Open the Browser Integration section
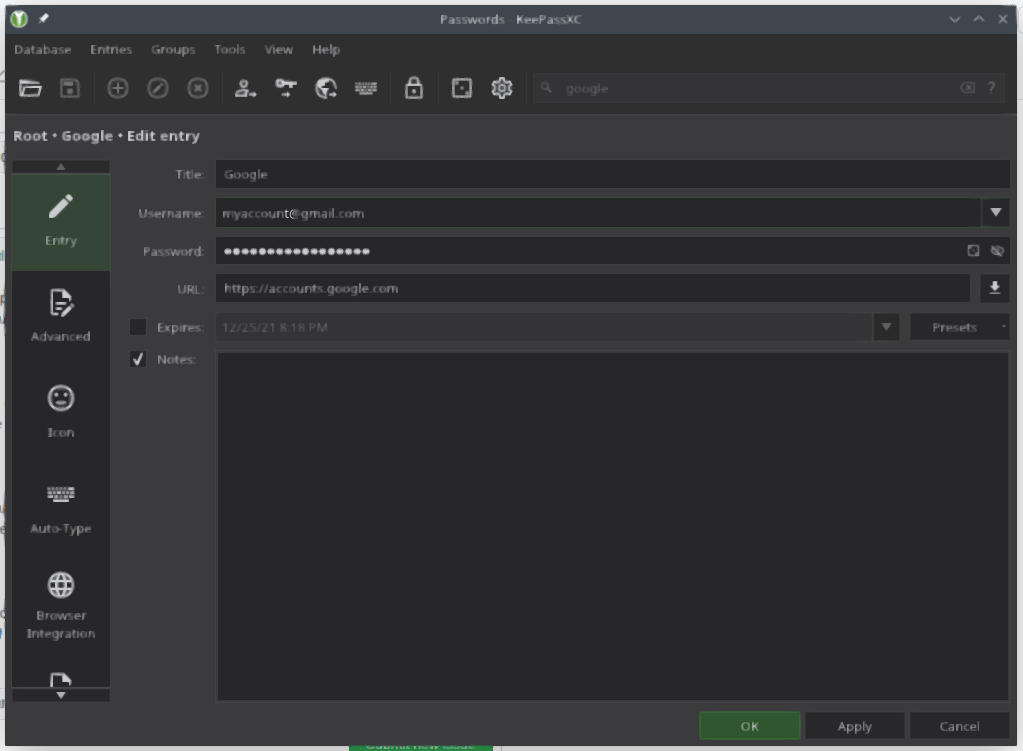1023x751 pixels. coord(61,605)
